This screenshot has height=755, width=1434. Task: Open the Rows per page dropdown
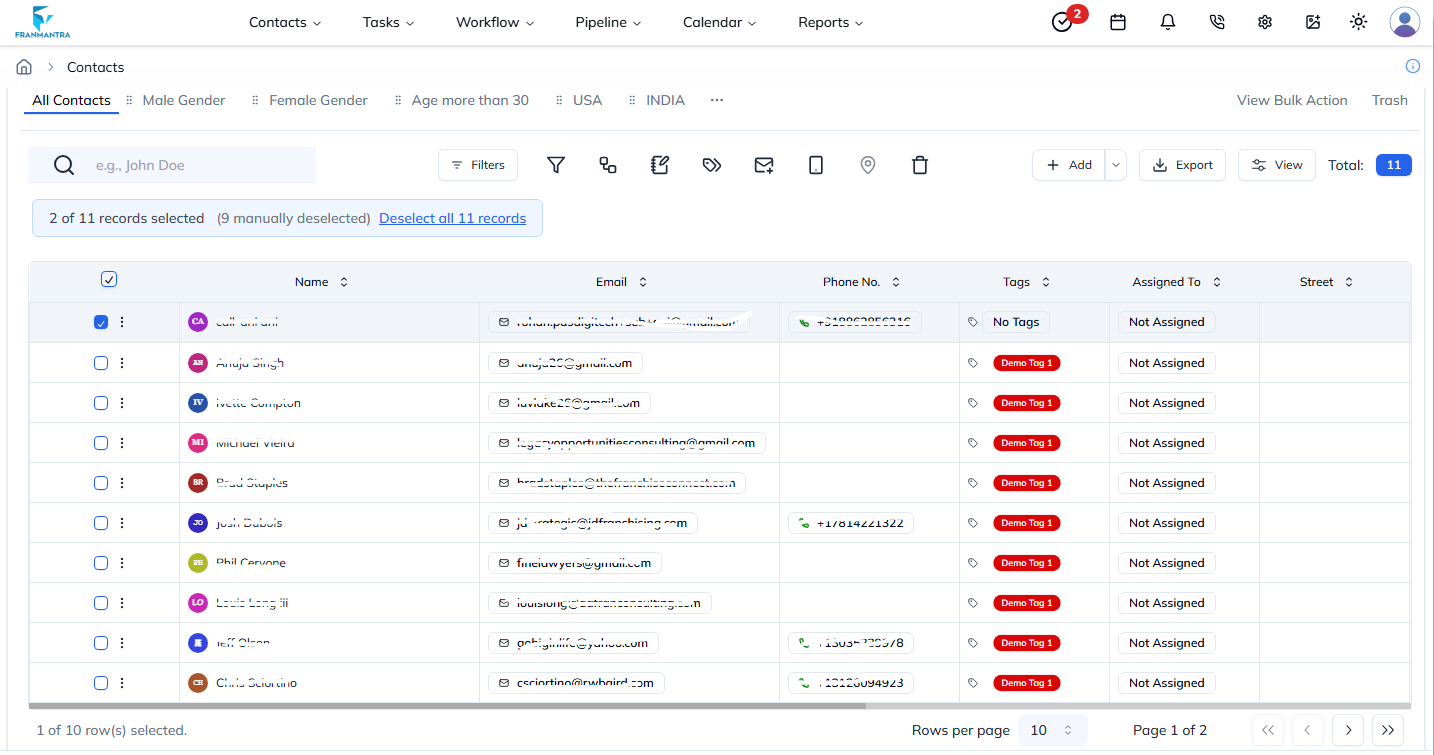pyautogui.click(x=1051, y=730)
